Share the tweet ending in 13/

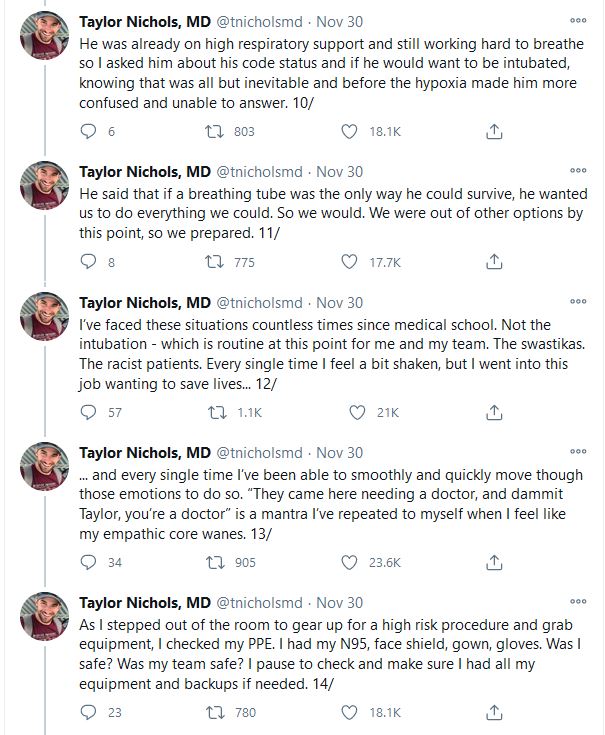pyautogui.click(x=494, y=562)
